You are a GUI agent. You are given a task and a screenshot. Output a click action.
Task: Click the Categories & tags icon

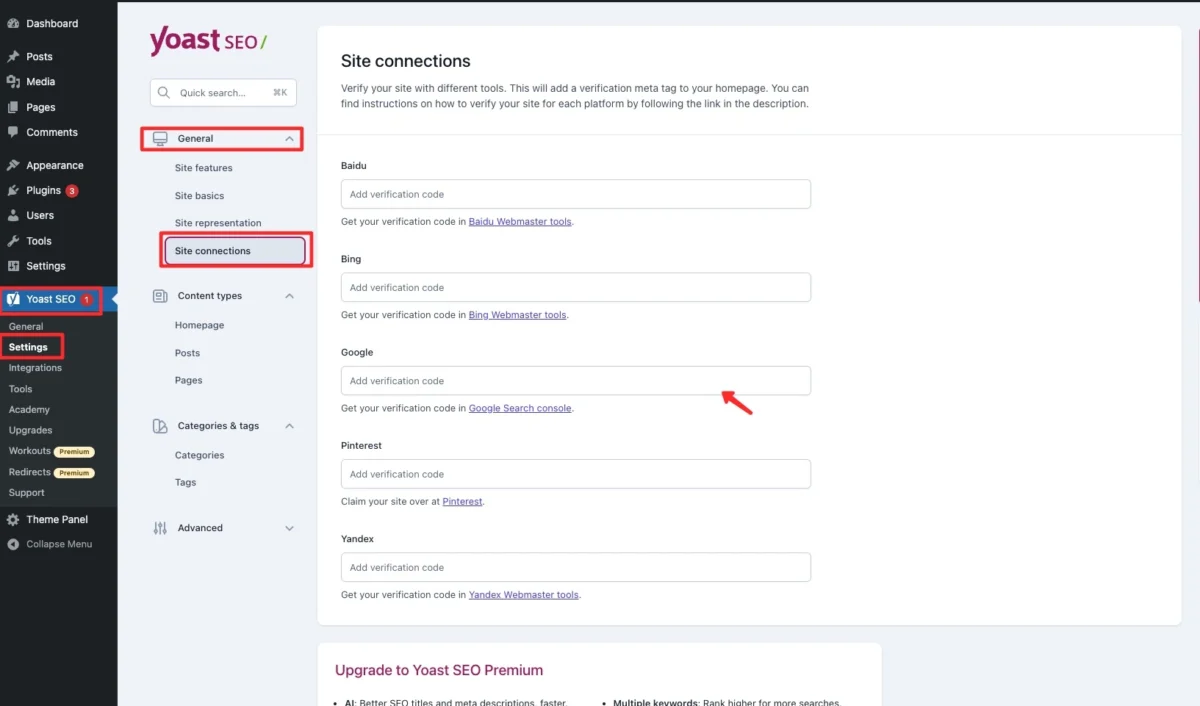(x=160, y=426)
